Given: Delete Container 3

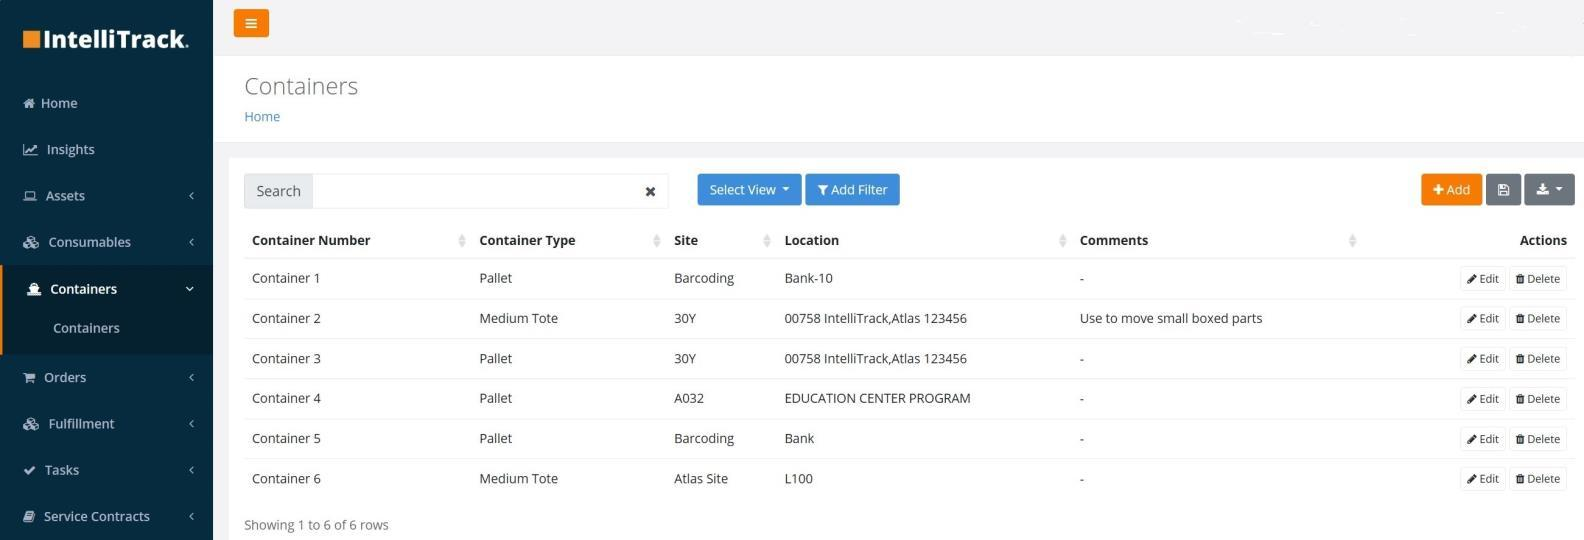Looking at the screenshot, I should coord(1537,359).
